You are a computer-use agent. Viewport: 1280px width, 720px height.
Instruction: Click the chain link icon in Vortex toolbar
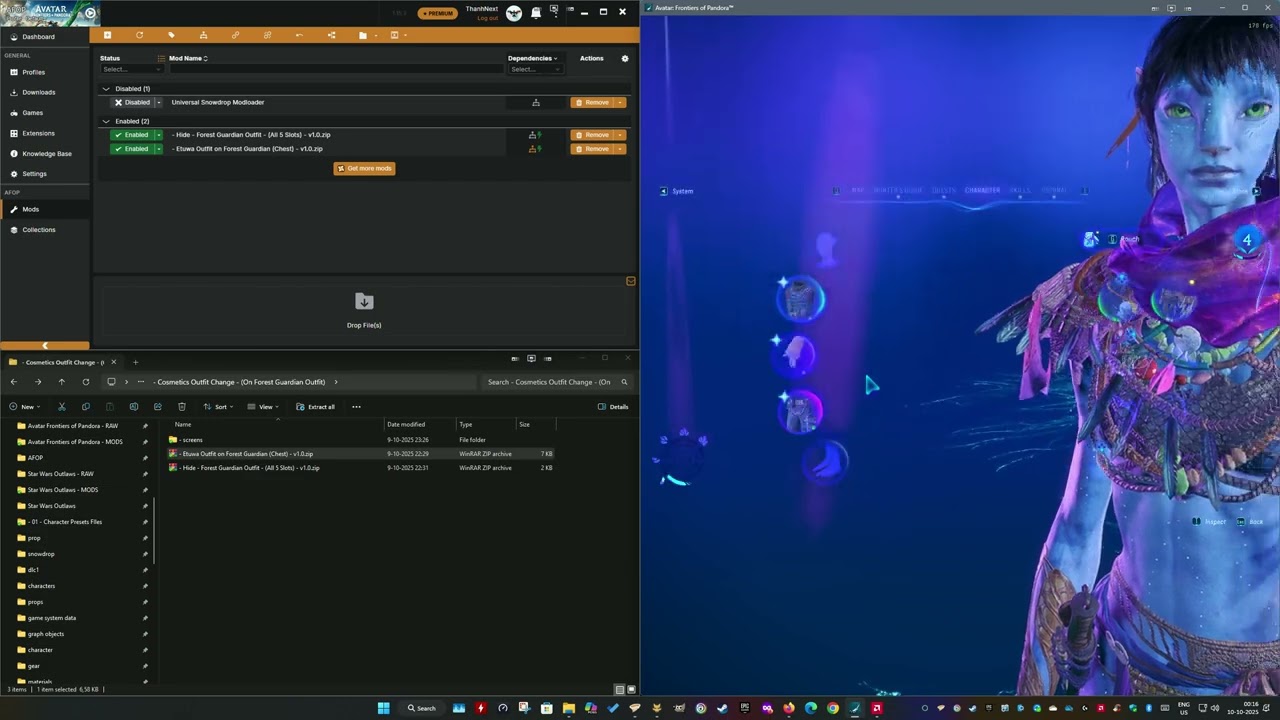(x=235, y=35)
